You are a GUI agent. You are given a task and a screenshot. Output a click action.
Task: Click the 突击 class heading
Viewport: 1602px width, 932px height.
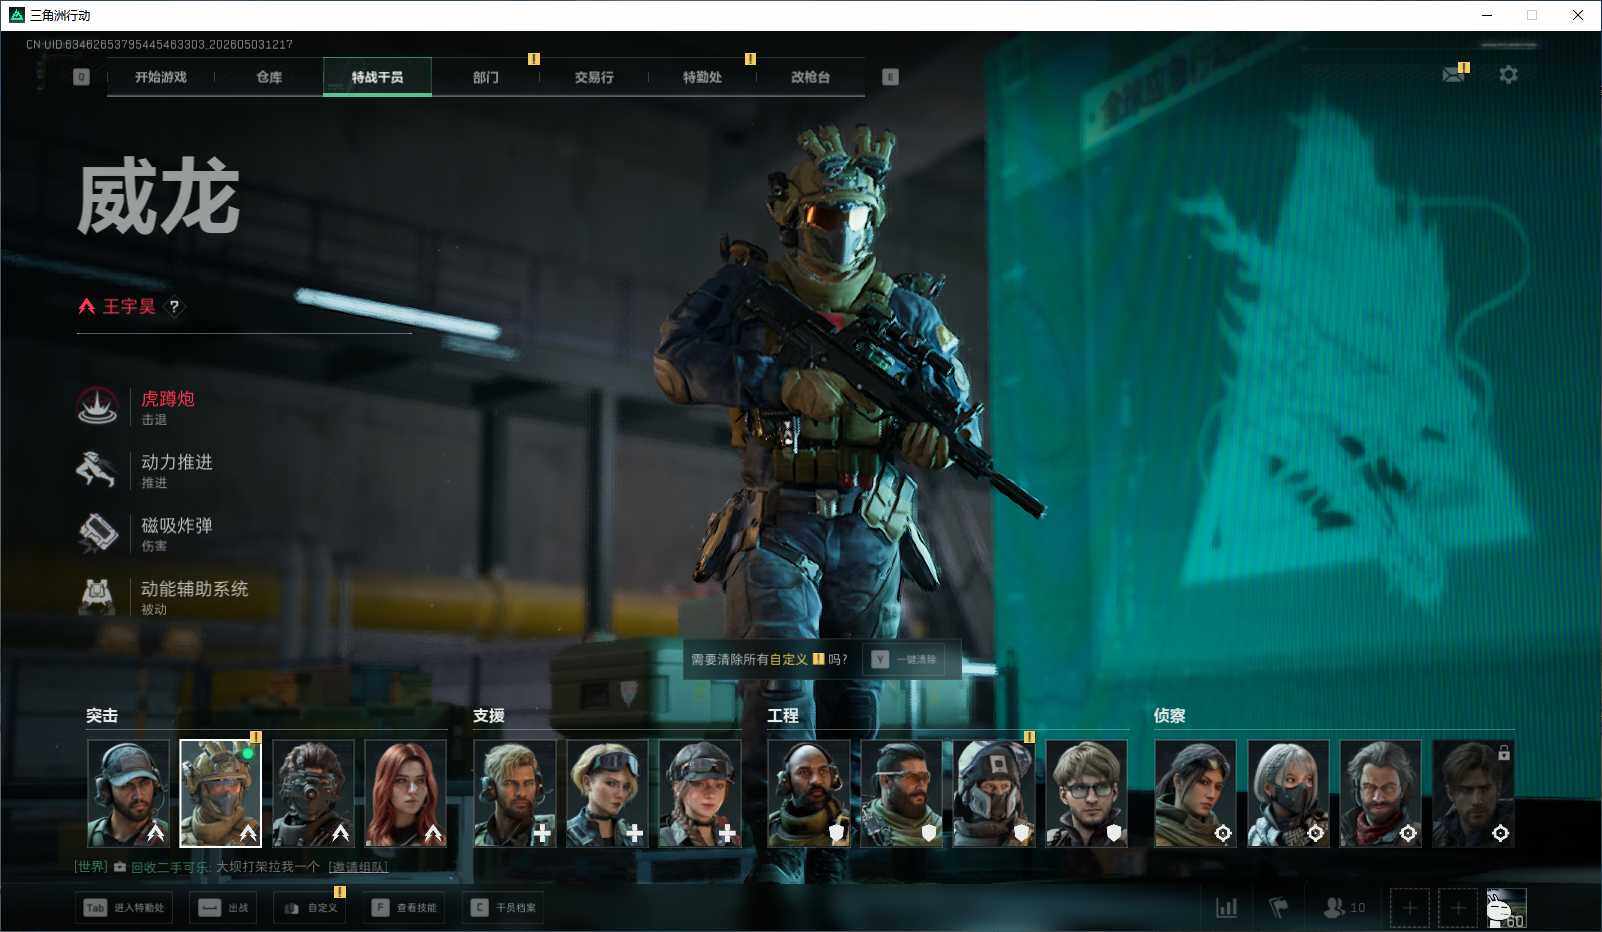tap(102, 716)
